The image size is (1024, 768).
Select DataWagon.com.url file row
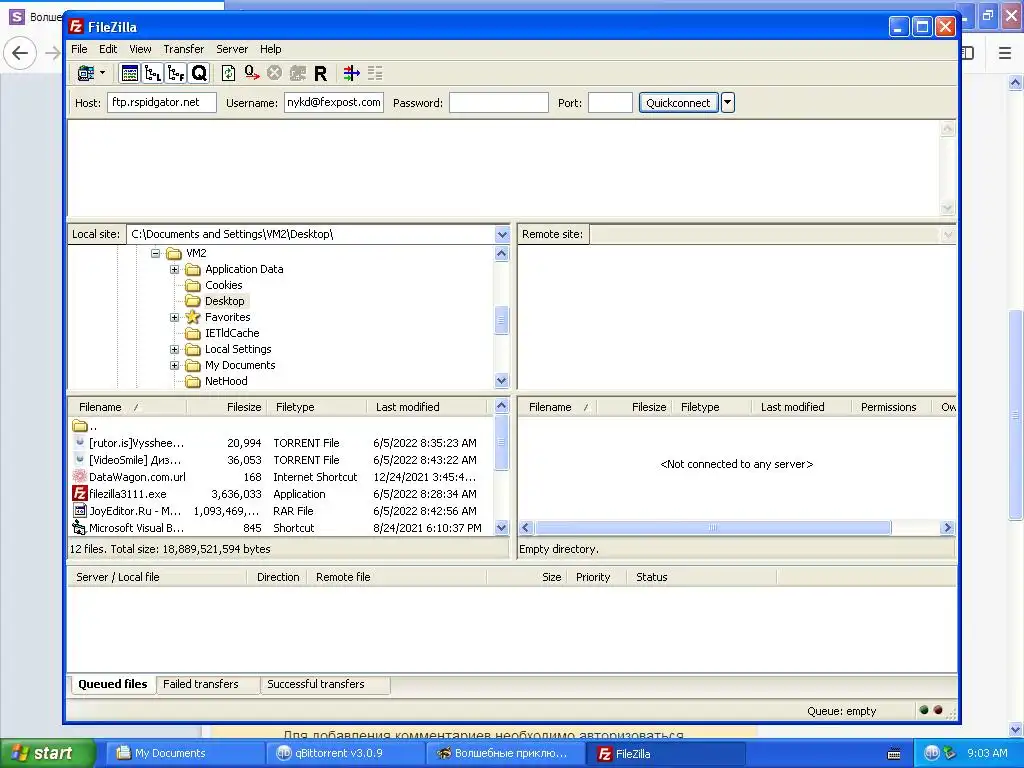click(278, 477)
